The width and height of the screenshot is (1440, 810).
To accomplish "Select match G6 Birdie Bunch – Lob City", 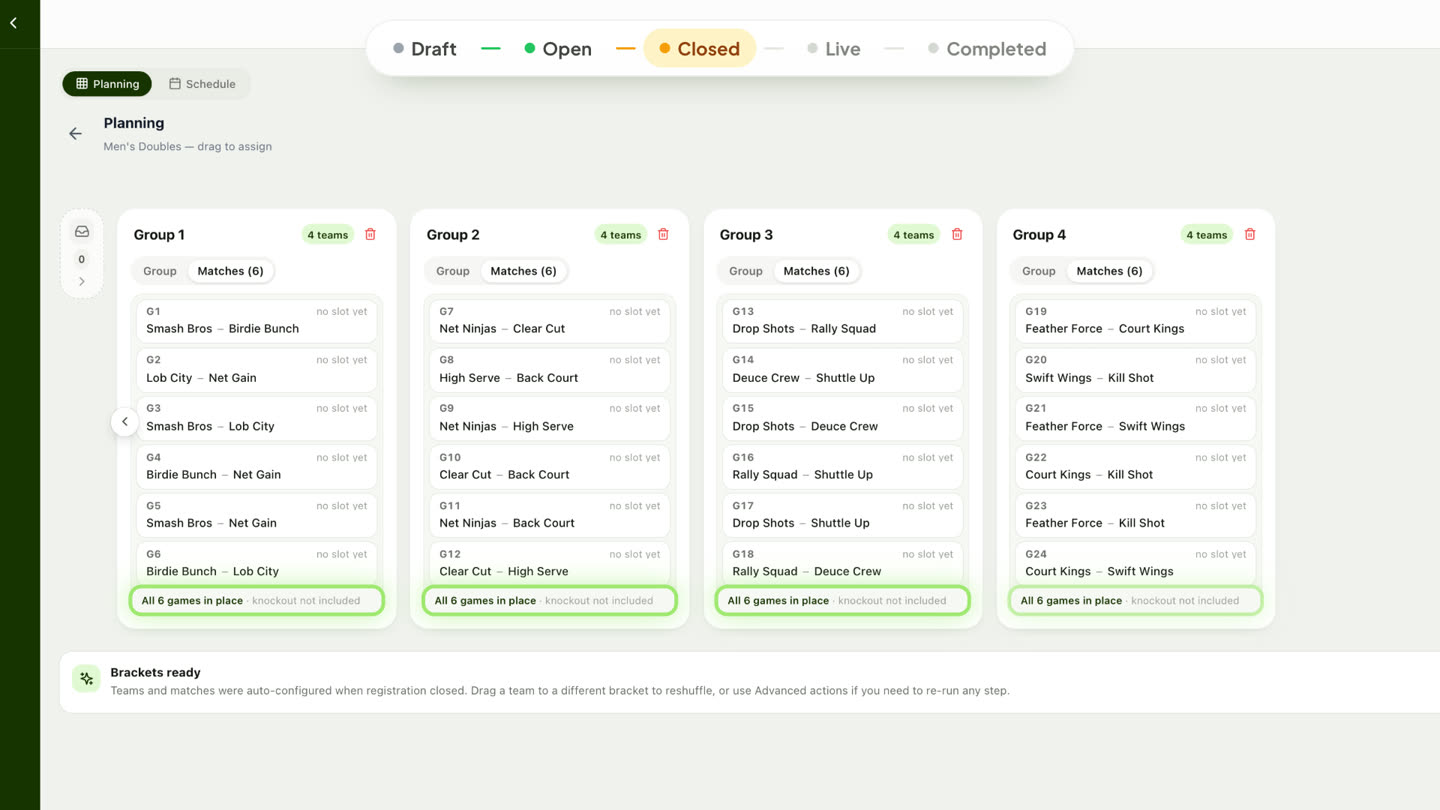I will point(257,563).
